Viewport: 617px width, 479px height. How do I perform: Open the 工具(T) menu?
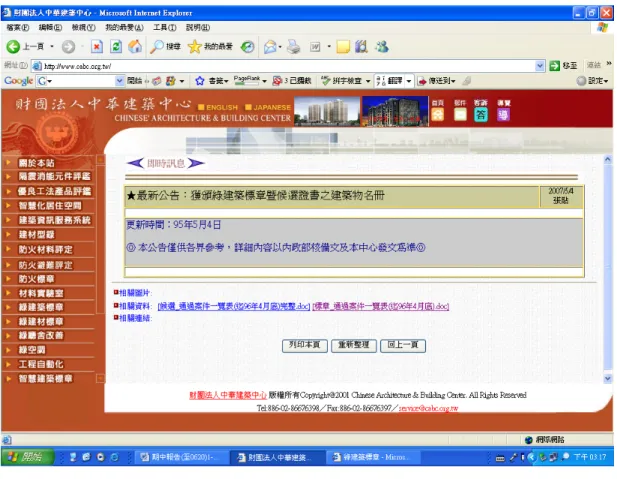[x=164, y=28]
